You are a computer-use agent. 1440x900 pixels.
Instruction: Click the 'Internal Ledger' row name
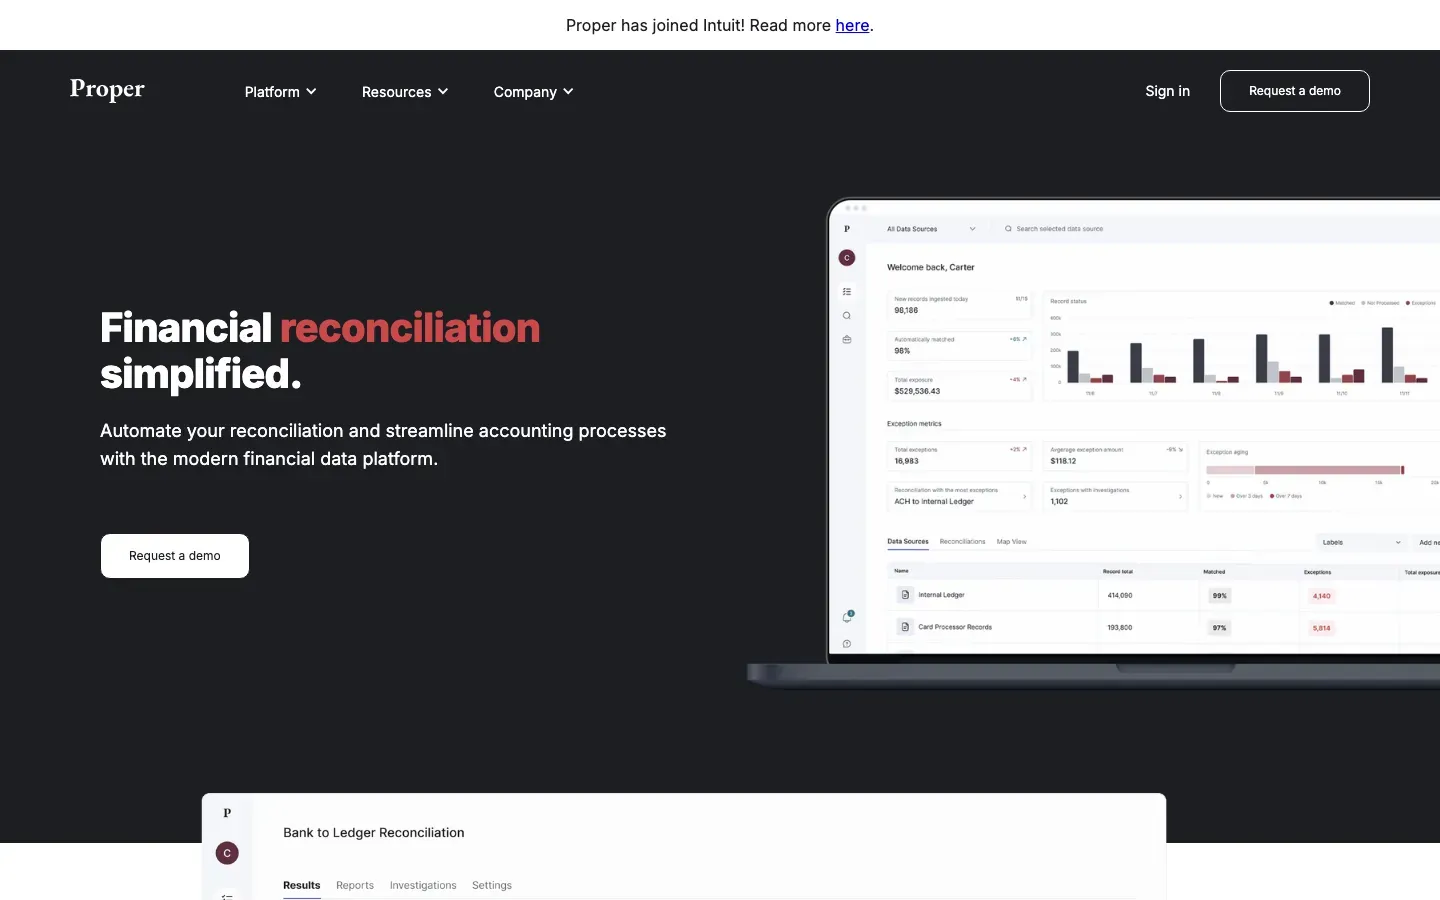point(941,595)
